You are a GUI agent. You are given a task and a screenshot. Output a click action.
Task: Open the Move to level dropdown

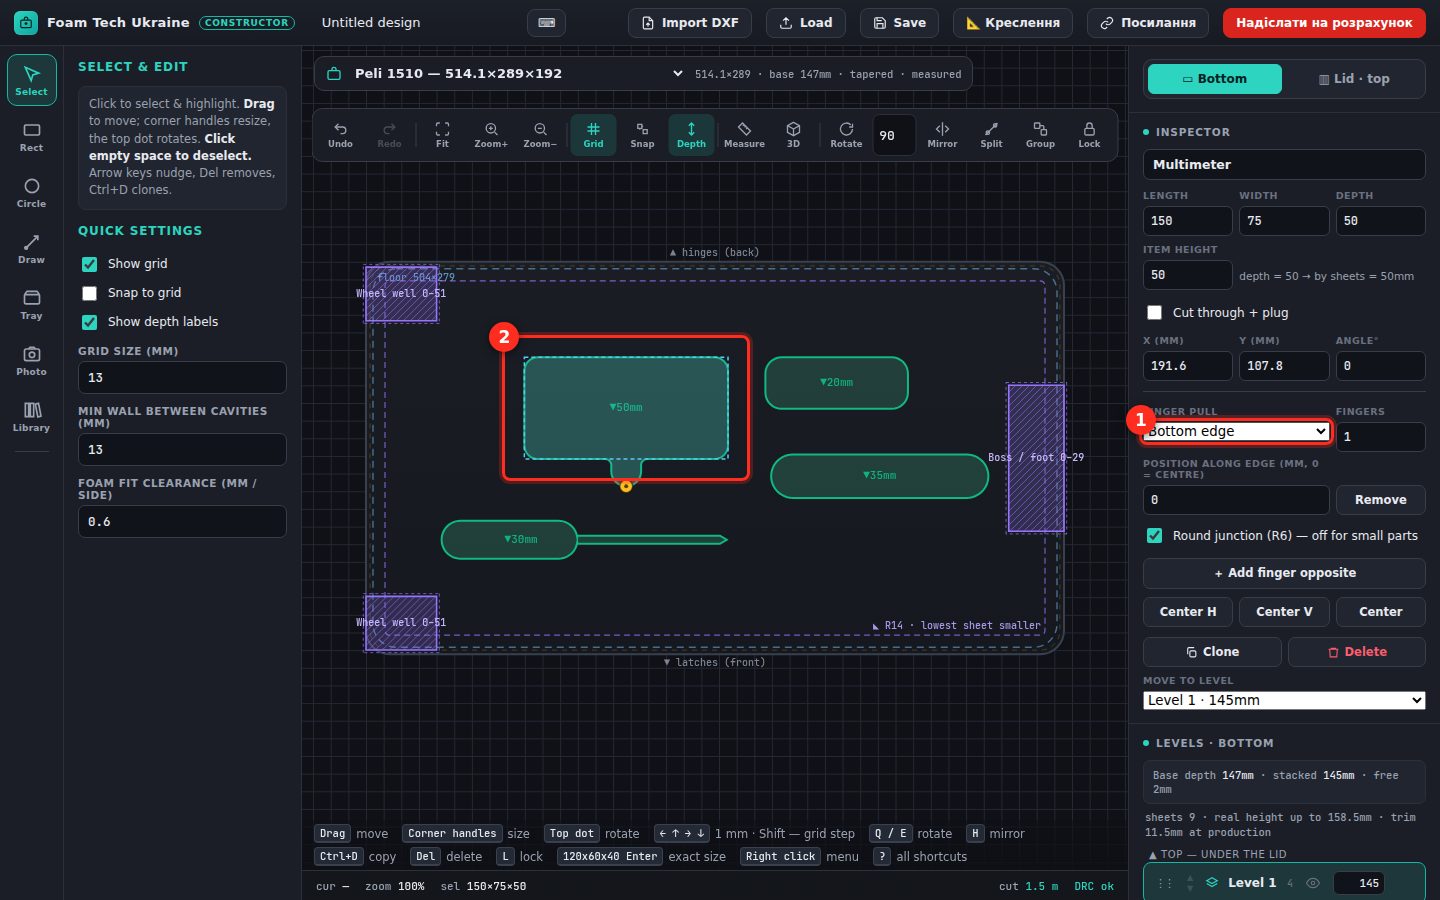pos(1284,700)
